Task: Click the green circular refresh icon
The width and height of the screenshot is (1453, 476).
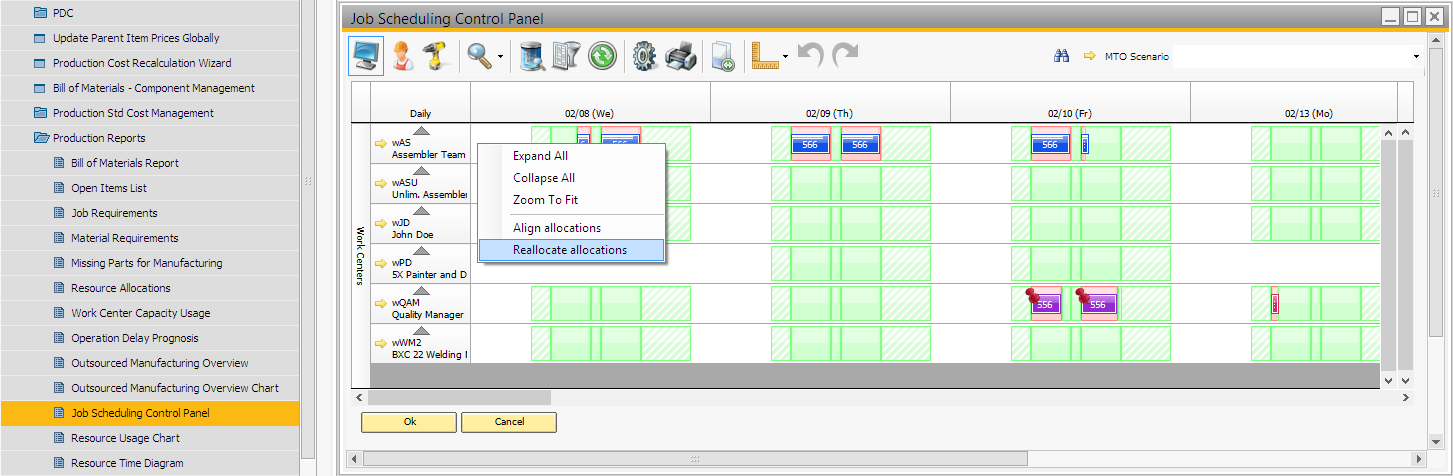Action: tap(602, 56)
